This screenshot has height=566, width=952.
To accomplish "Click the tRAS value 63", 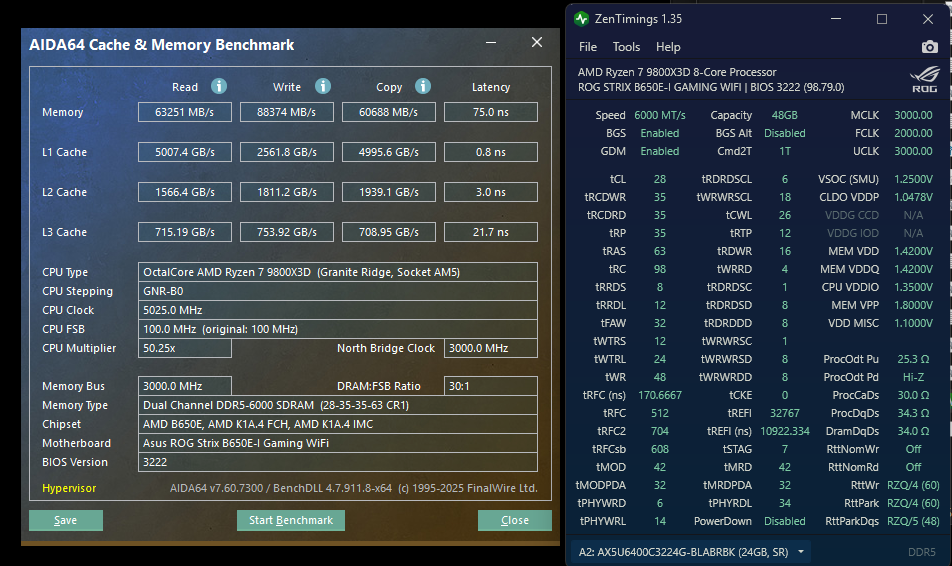I will (x=660, y=251).
